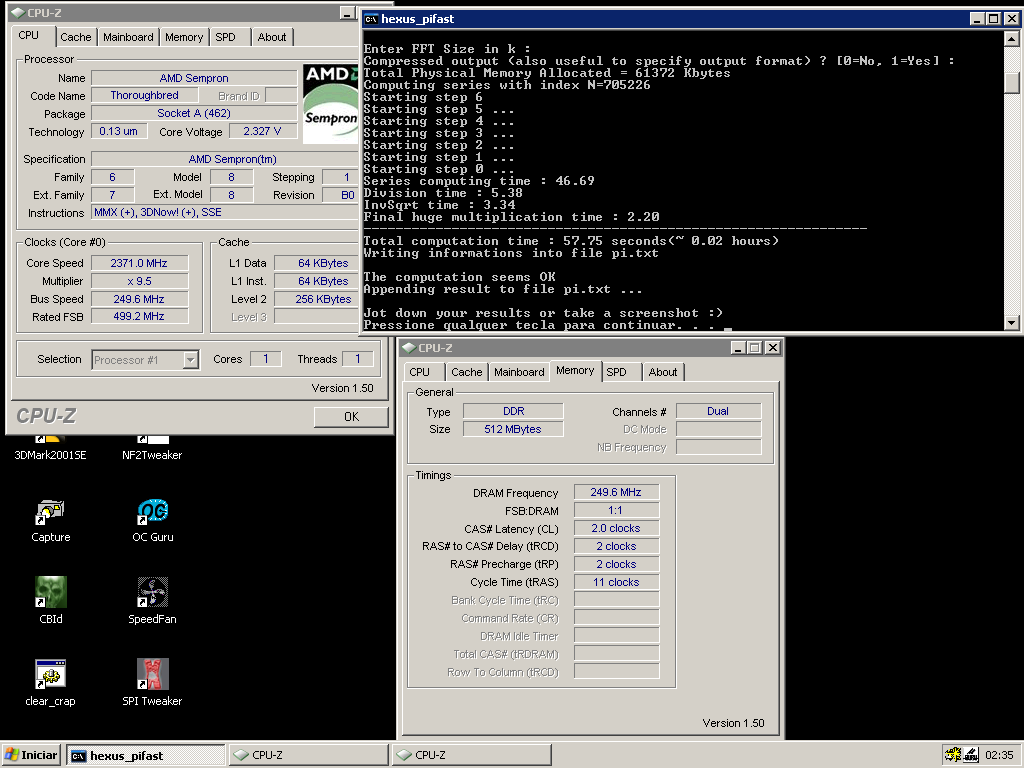1024x768 pixels.
Task: Click the 0.13 um technology field
Action: pyautogui.click(x=118, y=131)
